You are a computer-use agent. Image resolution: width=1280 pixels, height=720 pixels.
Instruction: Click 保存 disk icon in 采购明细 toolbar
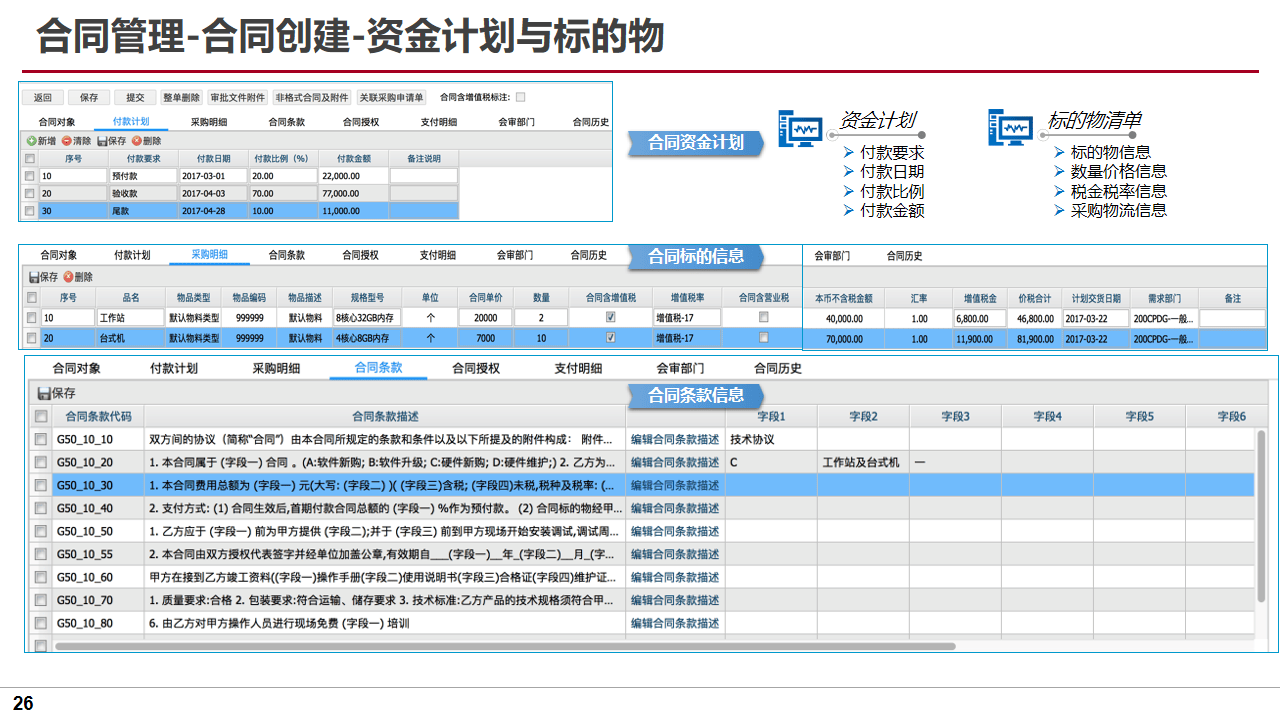pos(33,277)
